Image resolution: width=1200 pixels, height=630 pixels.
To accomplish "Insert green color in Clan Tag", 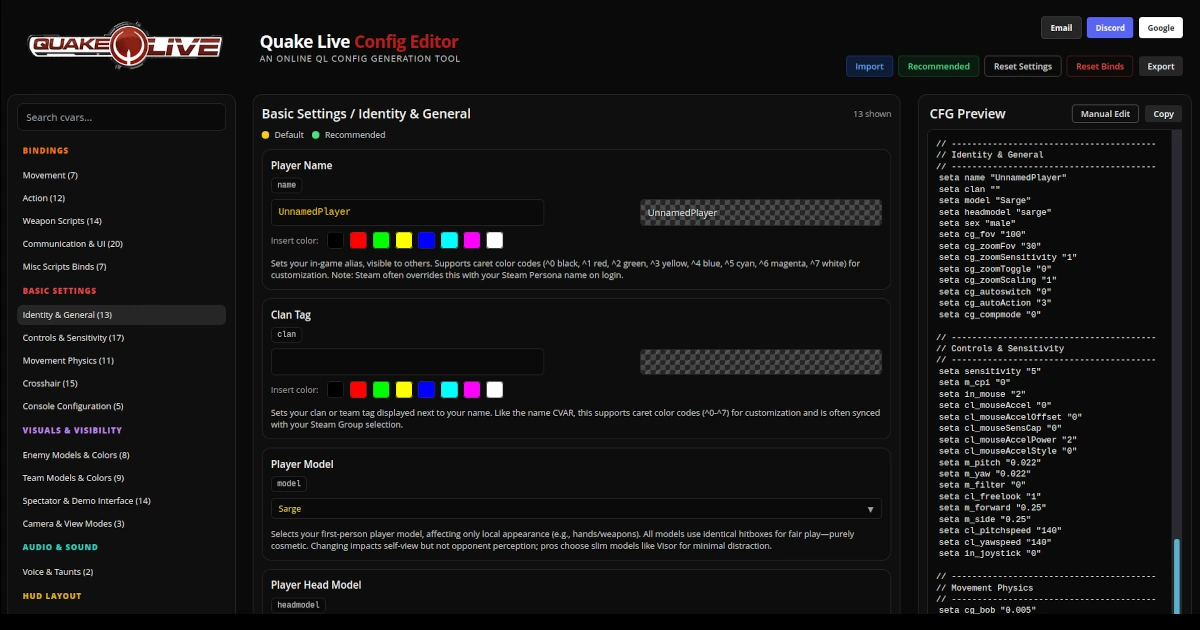I will tap(381, 389).
